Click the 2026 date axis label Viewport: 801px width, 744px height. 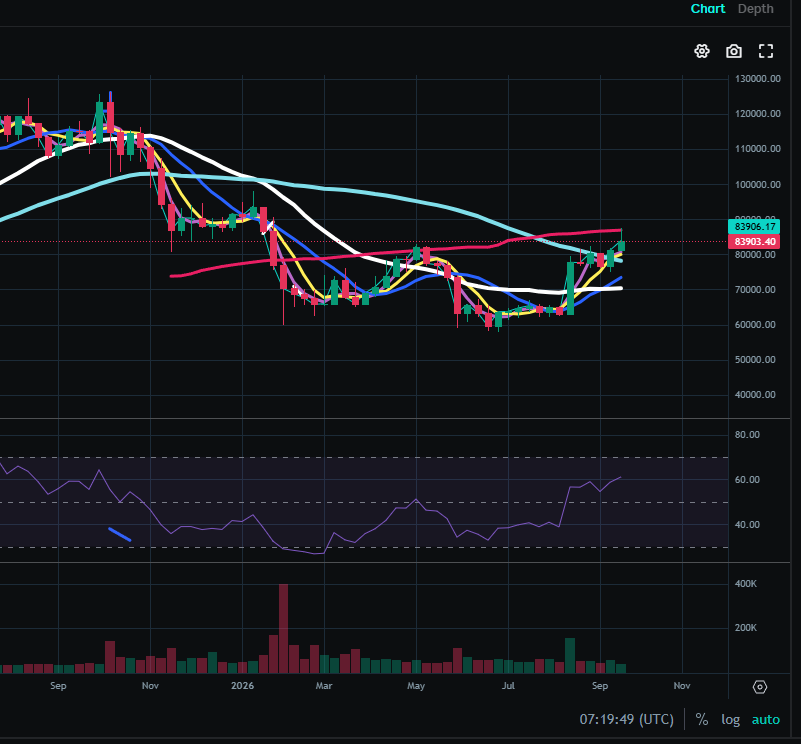242,686
